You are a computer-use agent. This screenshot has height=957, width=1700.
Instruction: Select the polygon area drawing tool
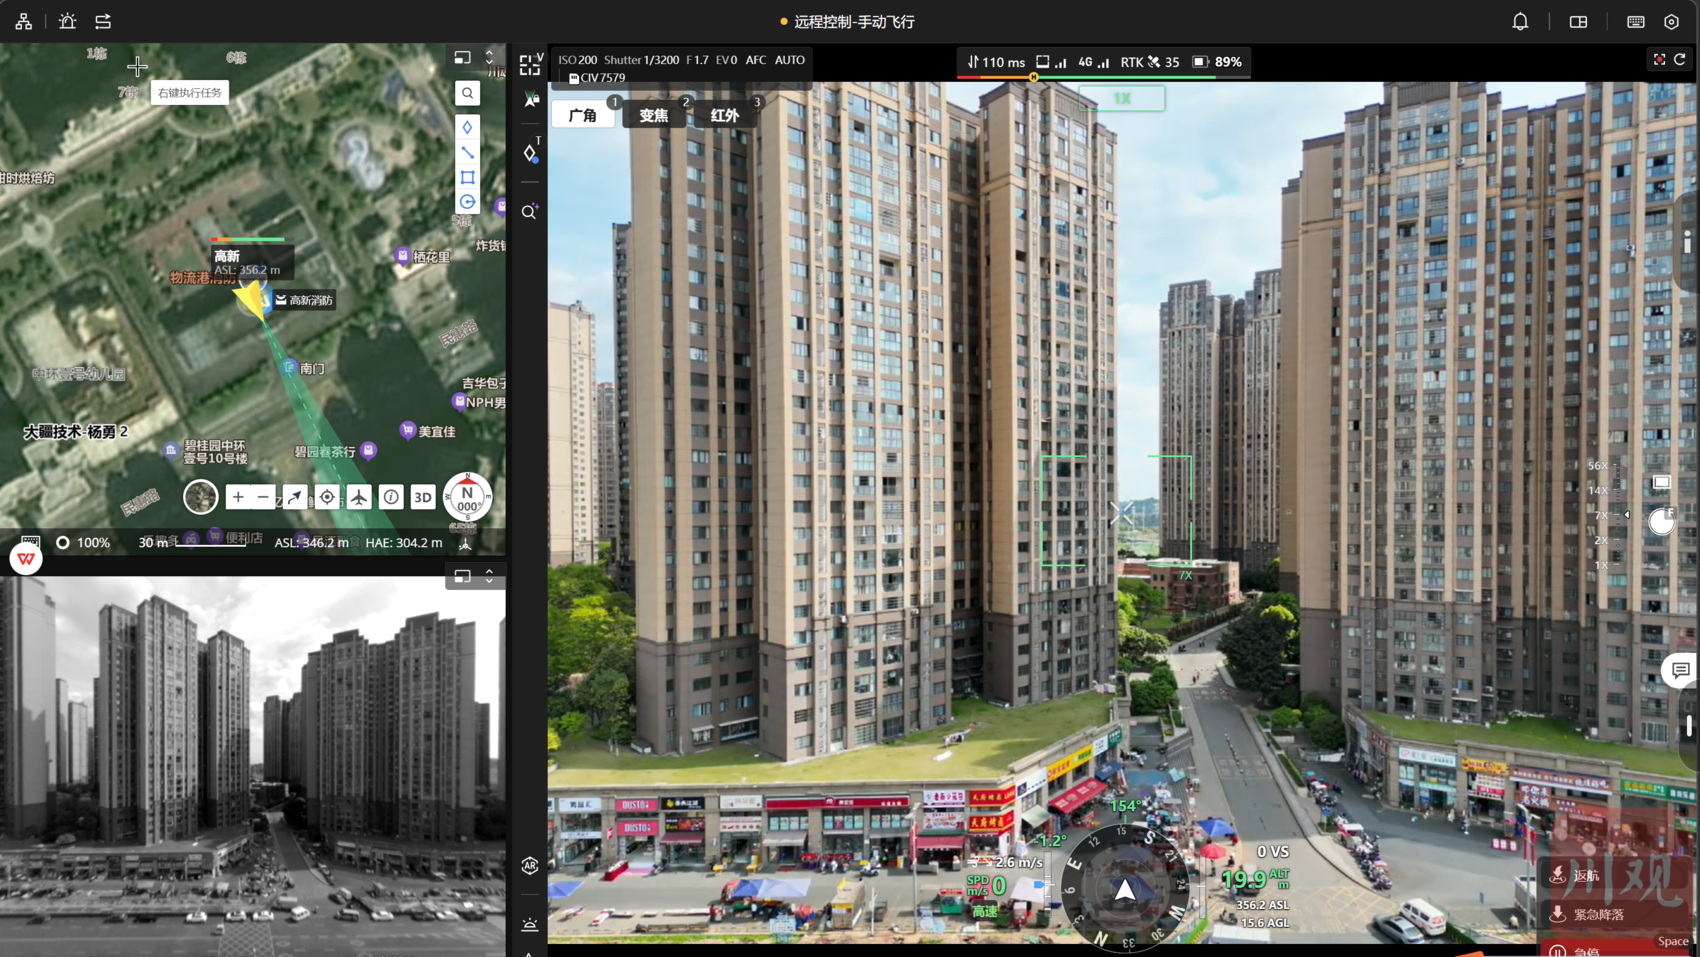pos(467,178)
